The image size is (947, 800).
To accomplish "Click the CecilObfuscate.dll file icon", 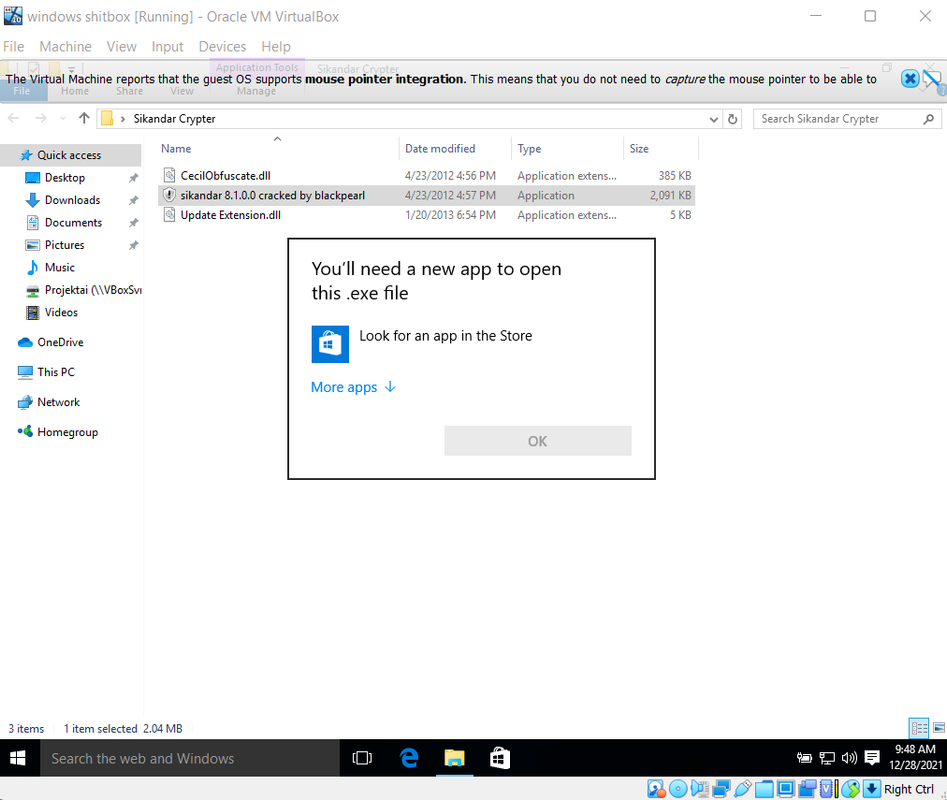I will 170,175.
